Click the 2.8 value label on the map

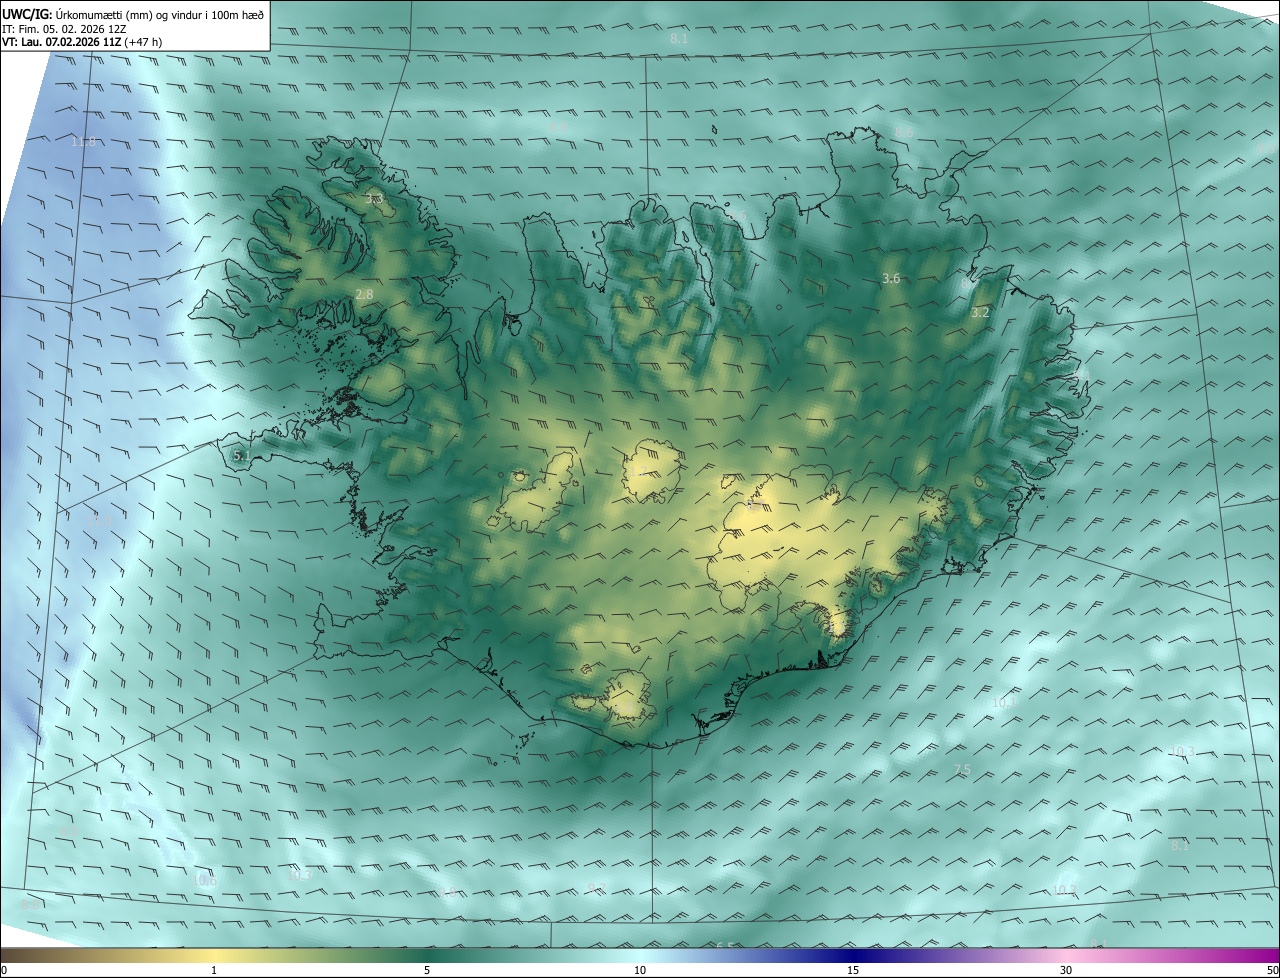tap(364, 294)
